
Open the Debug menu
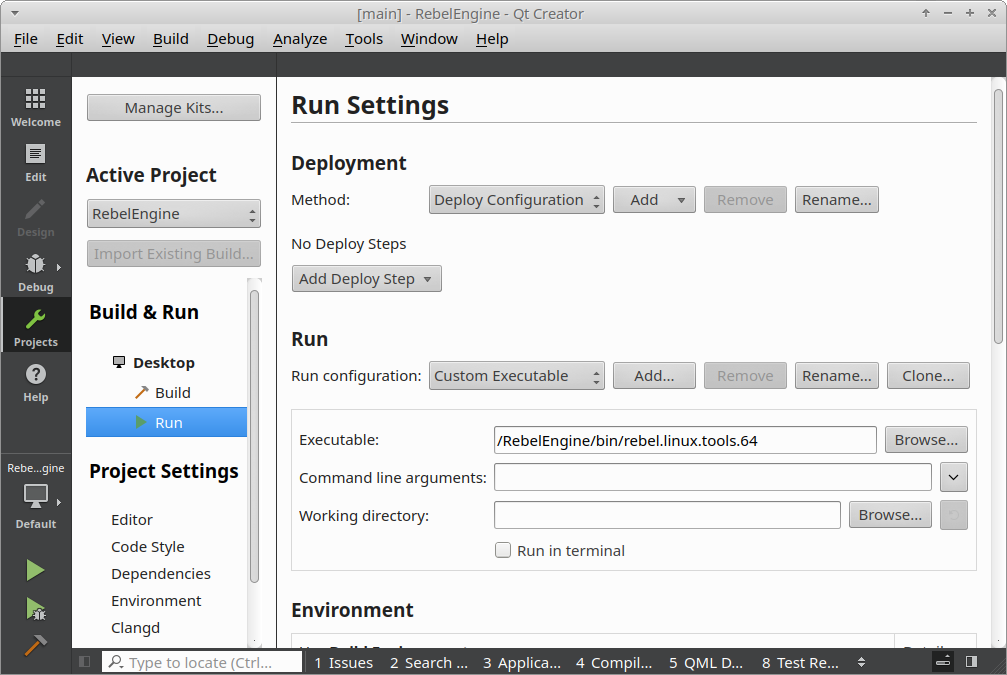click(231, 39)
